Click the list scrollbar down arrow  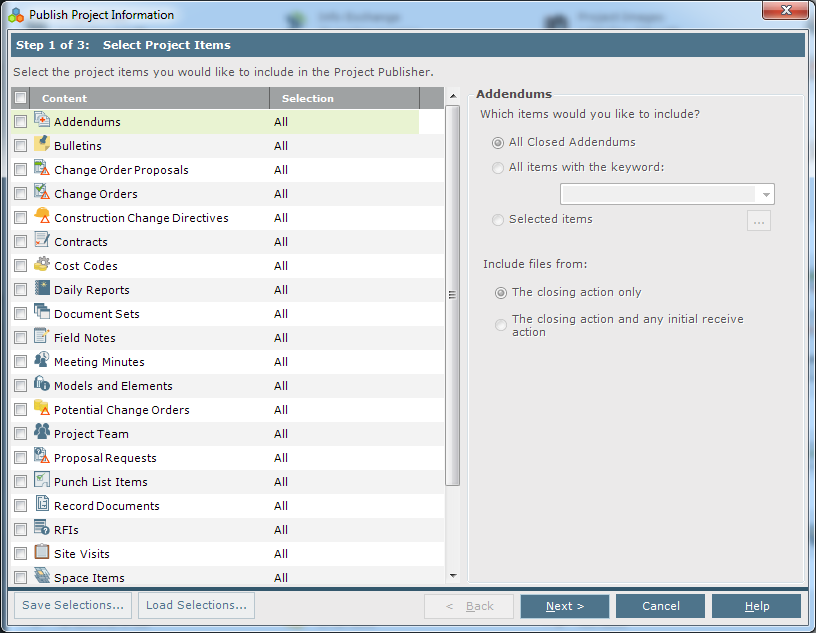pos(453,576)
